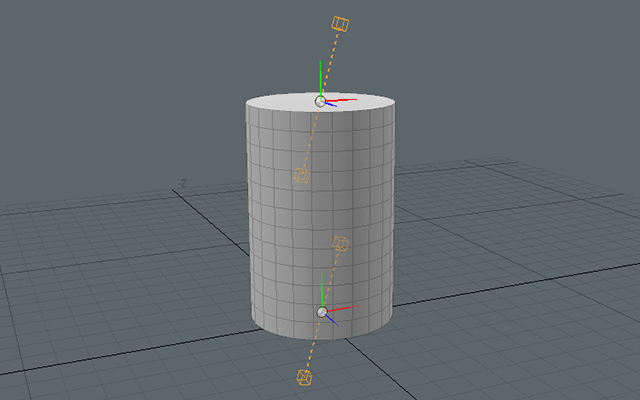The image size is (640, 400).
Task: Click the red X axis of the bottom gizmo
Action: click(344, 310)
